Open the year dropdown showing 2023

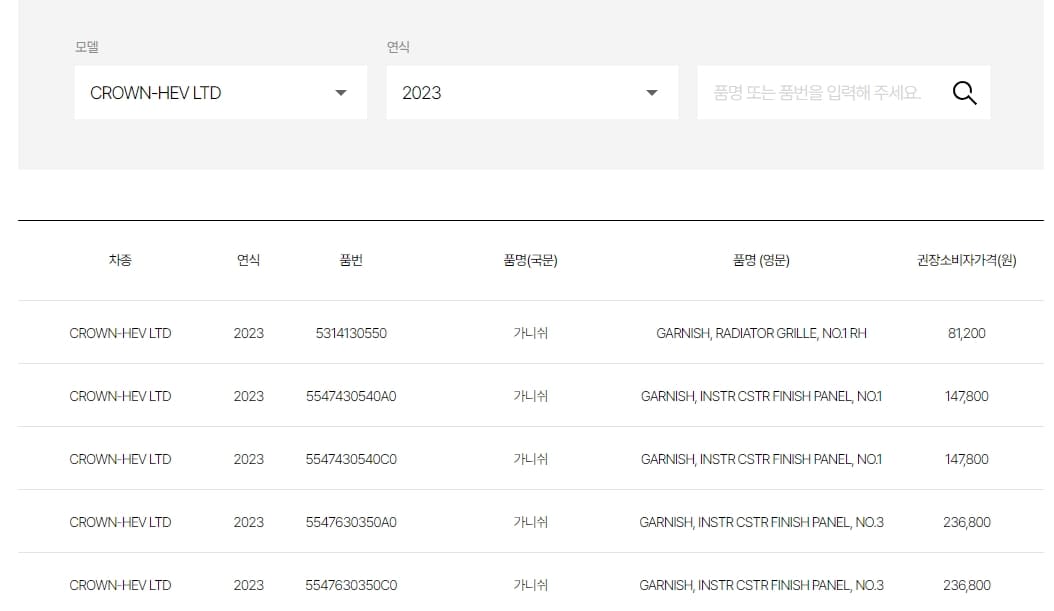click(532, 93)
